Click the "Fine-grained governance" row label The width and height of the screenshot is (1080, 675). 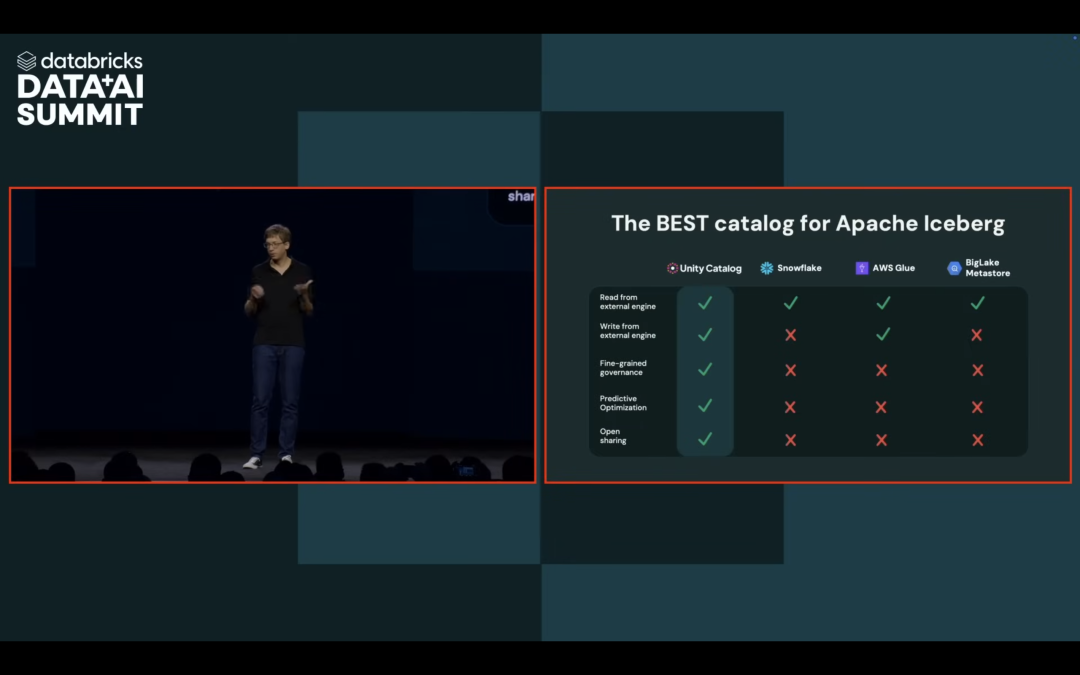click(623, 368)
